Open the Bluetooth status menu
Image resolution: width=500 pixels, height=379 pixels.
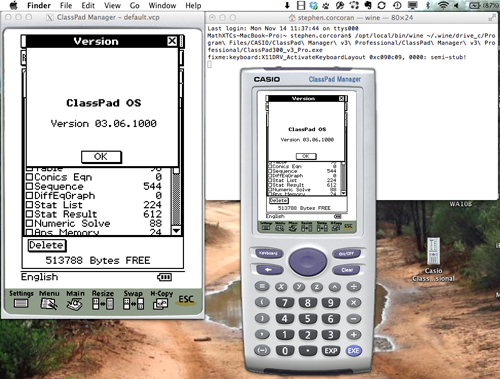coord(429,5)
